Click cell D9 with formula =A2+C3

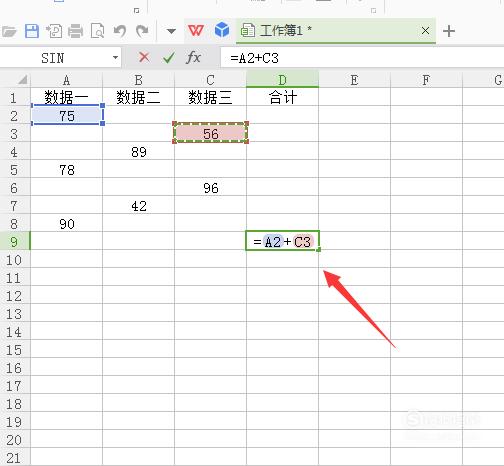(282, 241)
